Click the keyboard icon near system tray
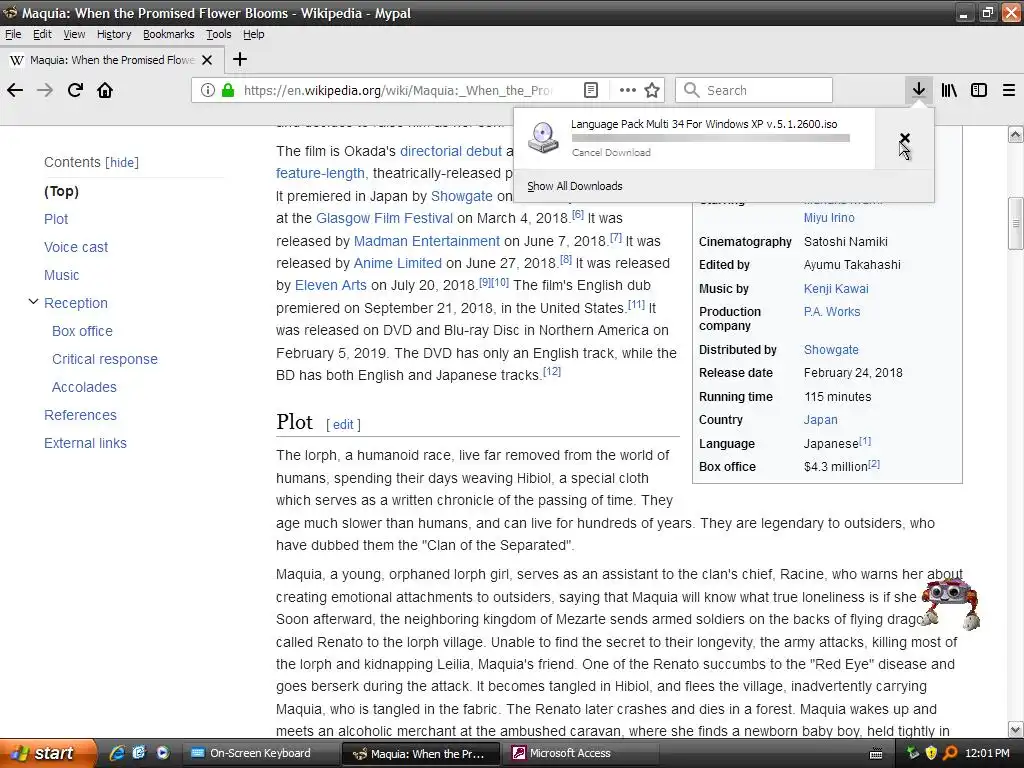 pyautogui.click(x=876, y=754)
